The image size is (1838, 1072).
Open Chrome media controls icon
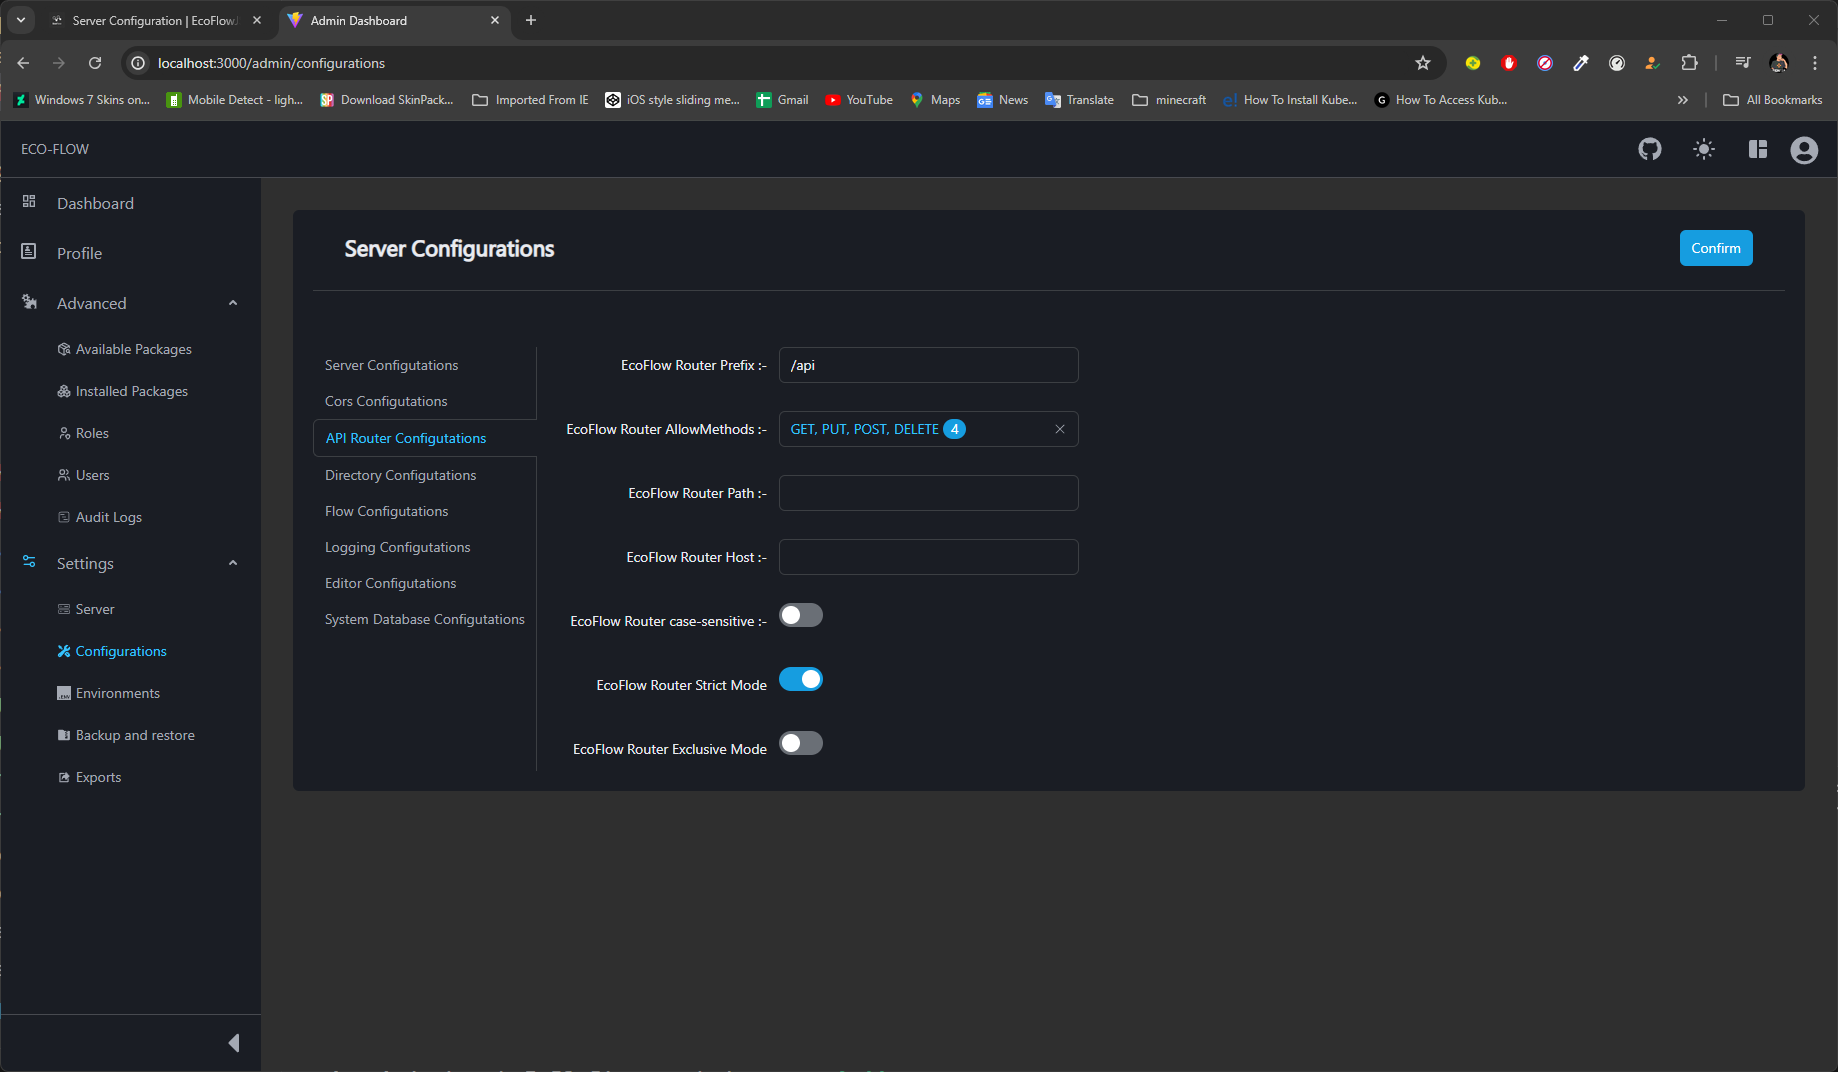(1743, 63)
